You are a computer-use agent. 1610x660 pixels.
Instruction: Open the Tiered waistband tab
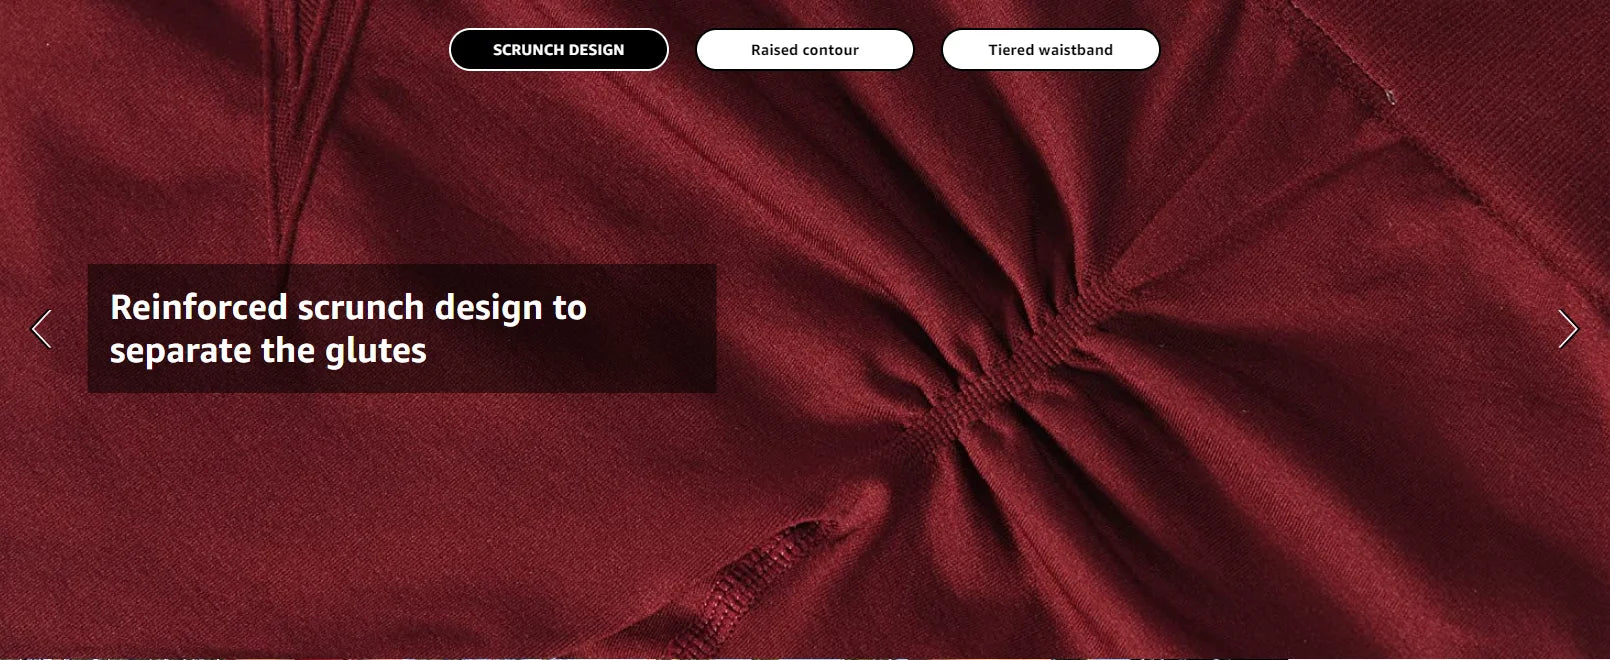pos(1051,50)
